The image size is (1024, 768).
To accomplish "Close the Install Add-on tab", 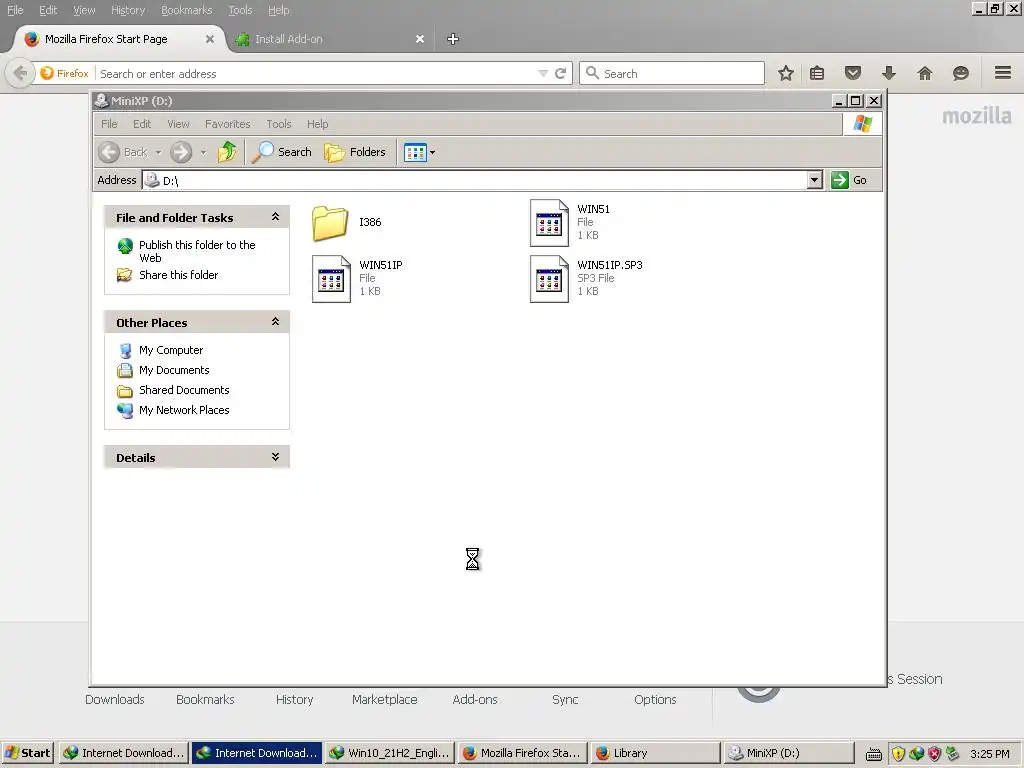I will 420,39.
